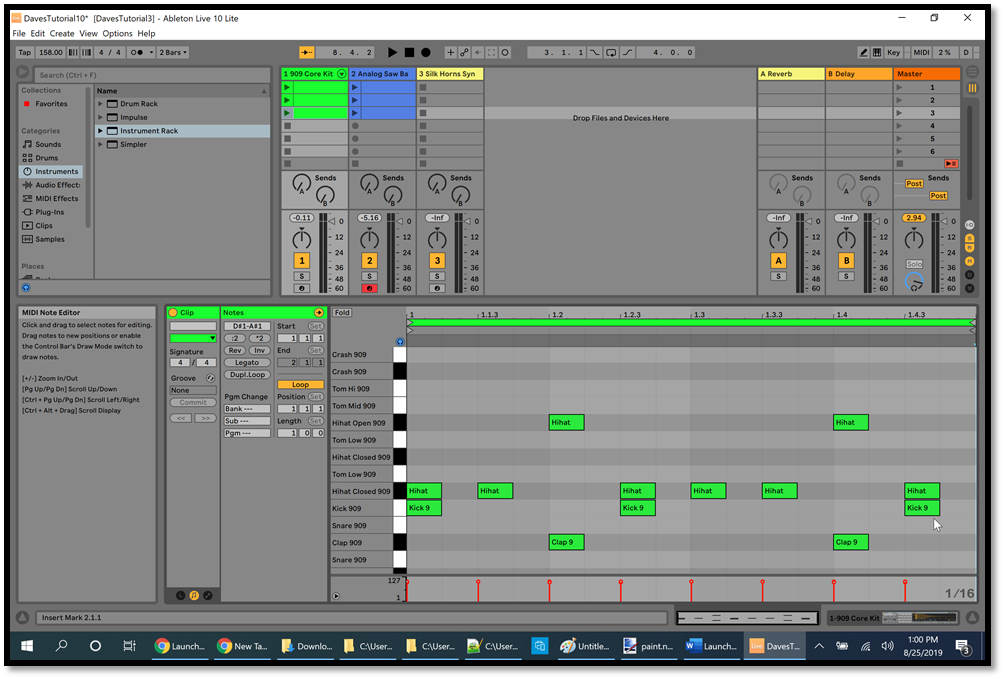Start playback with the transport Play button
Screen dimensions: 1004x679
point(393,53)
